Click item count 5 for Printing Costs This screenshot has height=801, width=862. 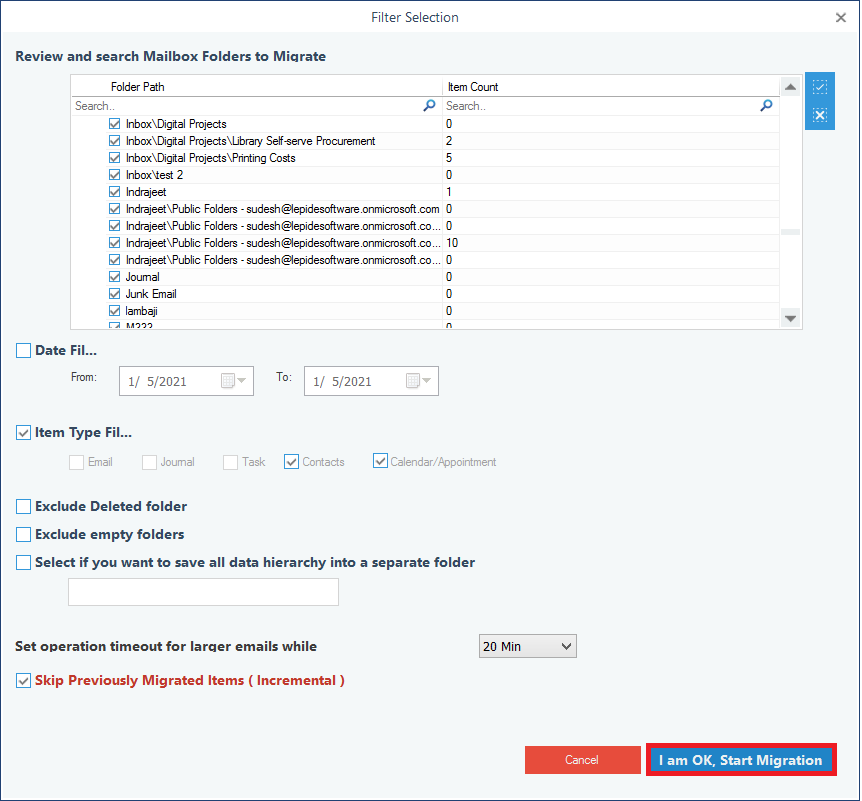click(x=449, y=158)
